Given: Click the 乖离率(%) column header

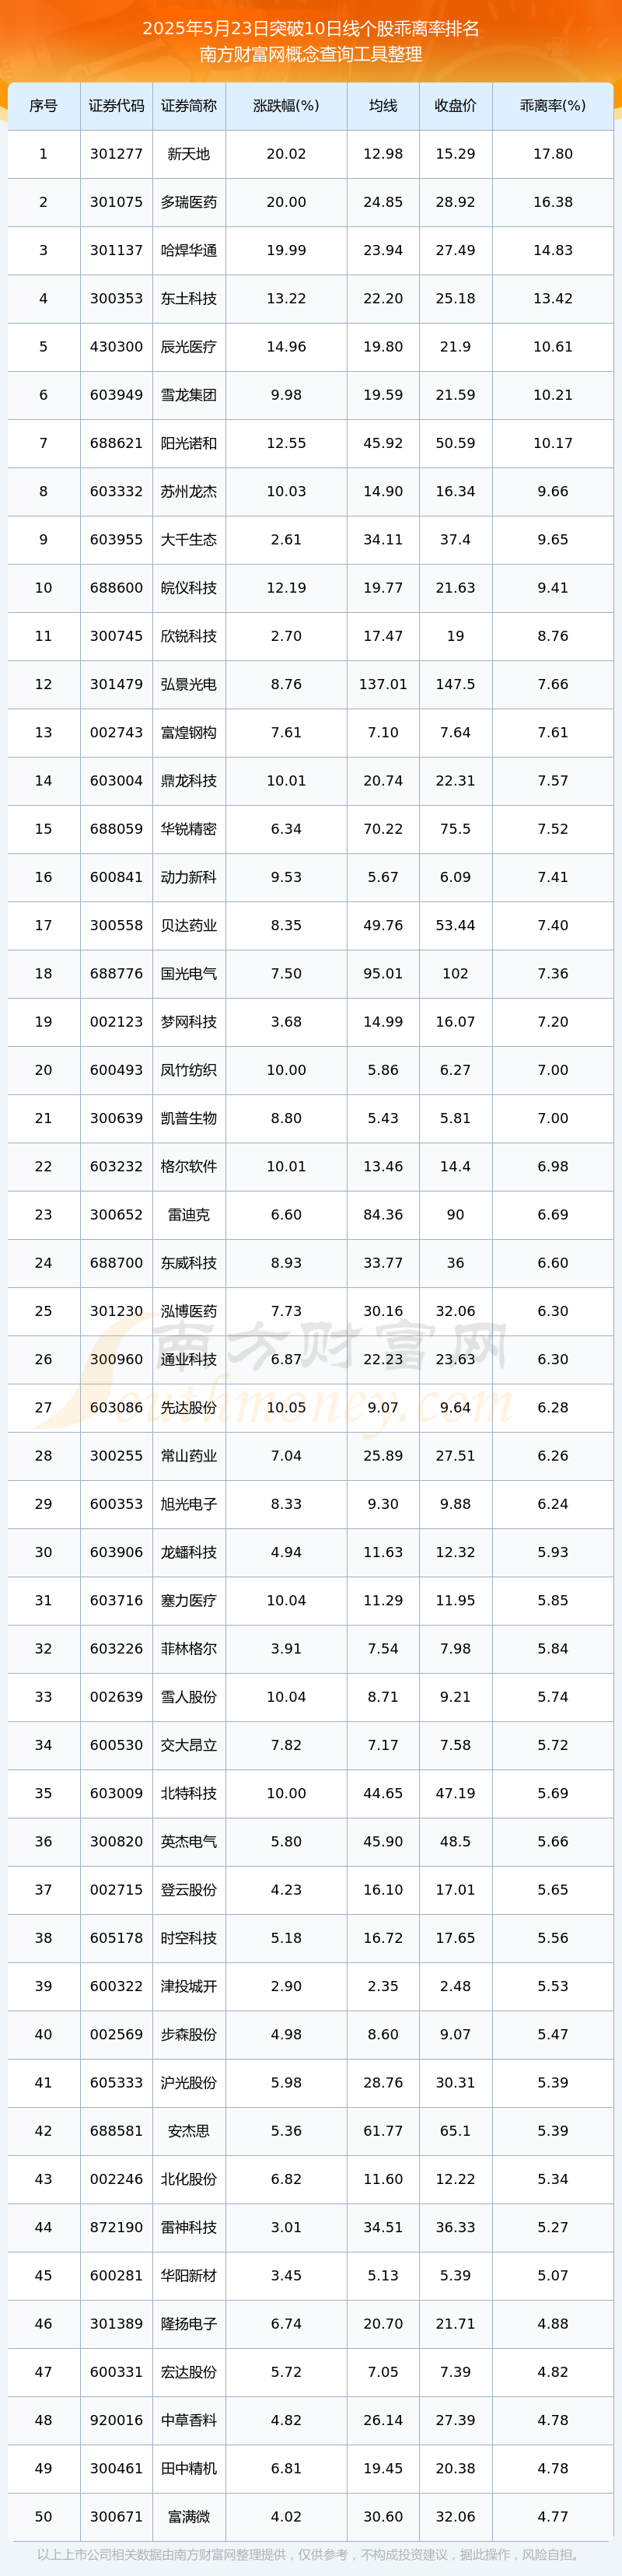Looking at the screenshot, I should 553,106.
